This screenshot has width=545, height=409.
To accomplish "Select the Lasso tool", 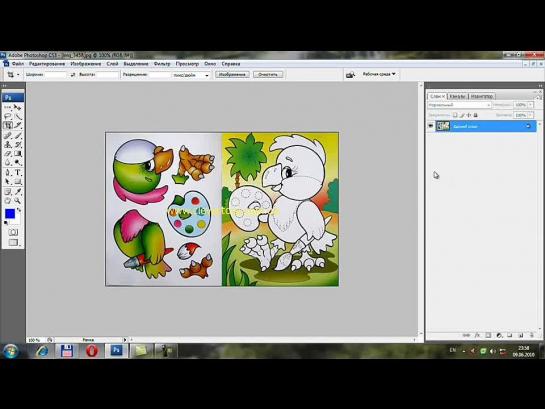I will click(8, 116).
